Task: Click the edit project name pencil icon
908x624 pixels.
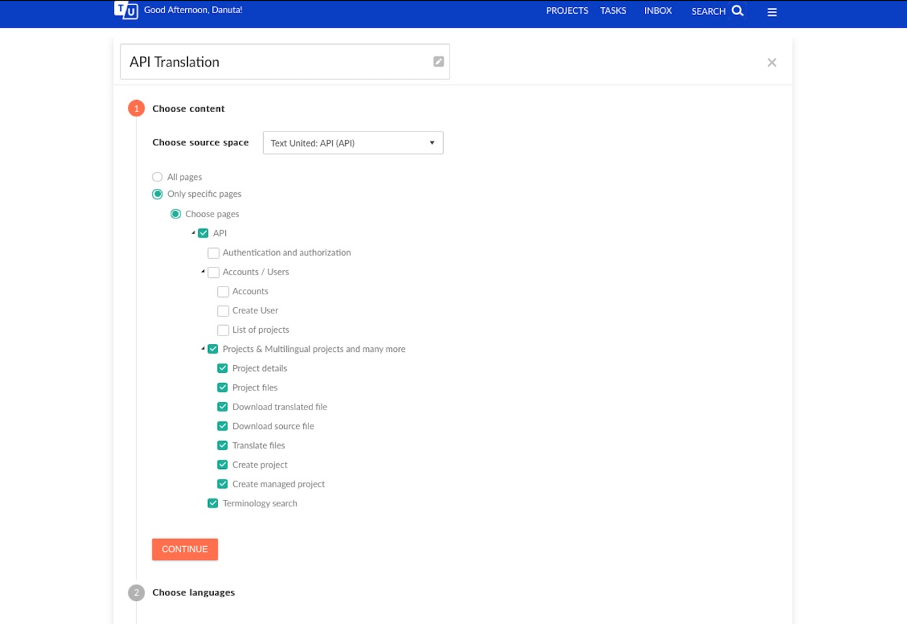Action: 438,61
